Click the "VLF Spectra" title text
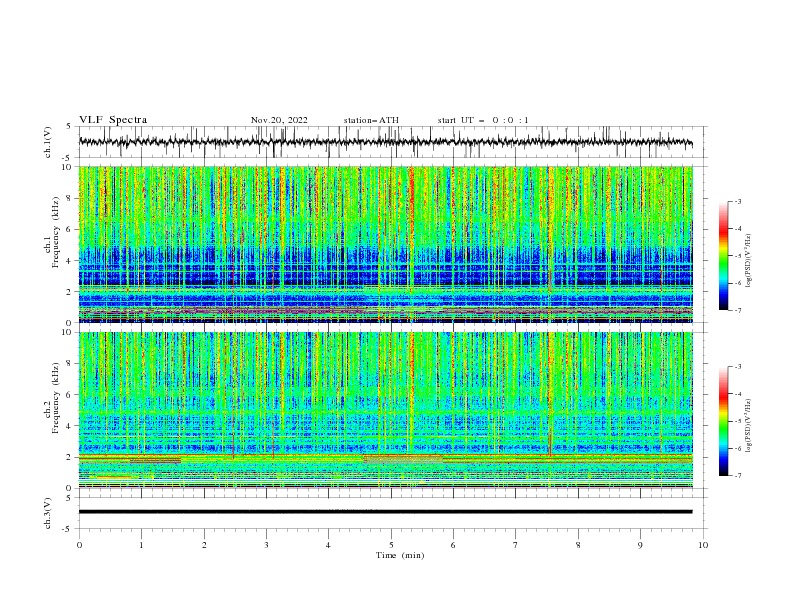The height and width of the screenshot is (612, 792). [113, 120]
